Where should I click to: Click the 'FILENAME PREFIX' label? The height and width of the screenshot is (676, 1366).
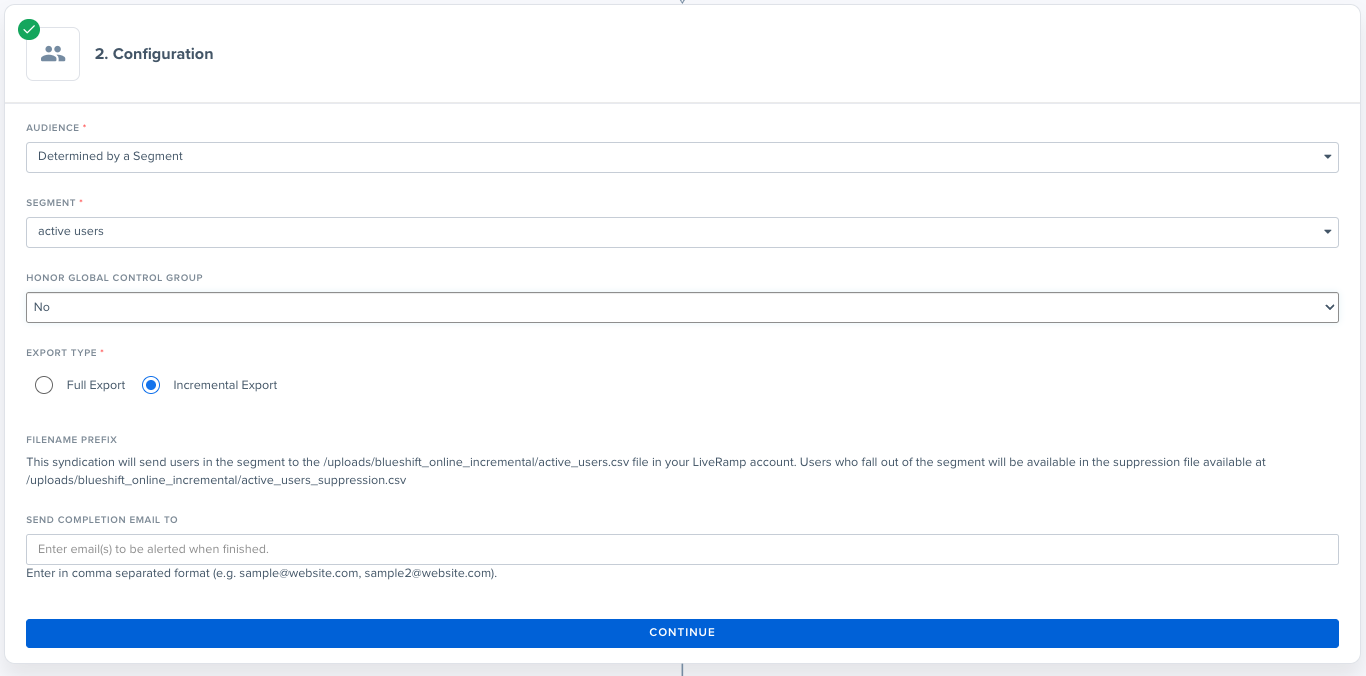tap(72, 440)
